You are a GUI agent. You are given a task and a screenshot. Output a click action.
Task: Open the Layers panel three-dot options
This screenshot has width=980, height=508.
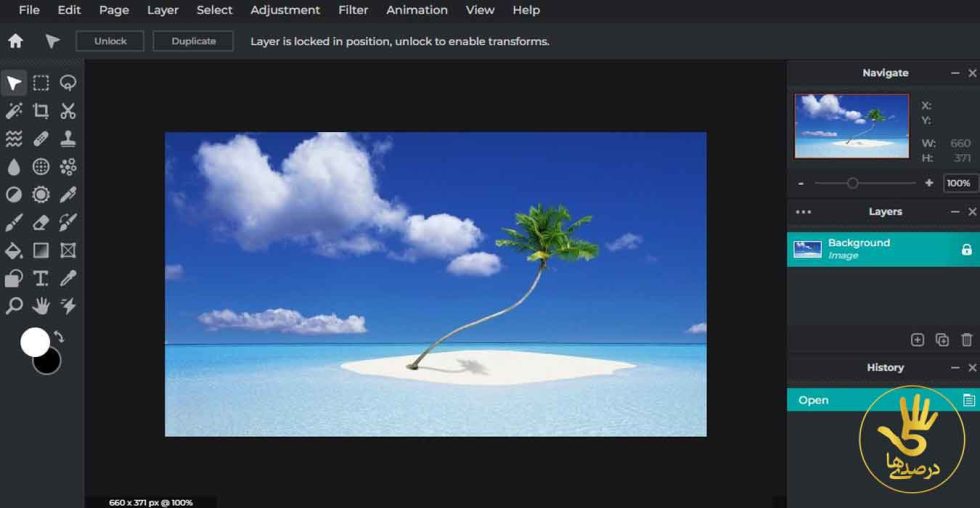pos(803,212)
